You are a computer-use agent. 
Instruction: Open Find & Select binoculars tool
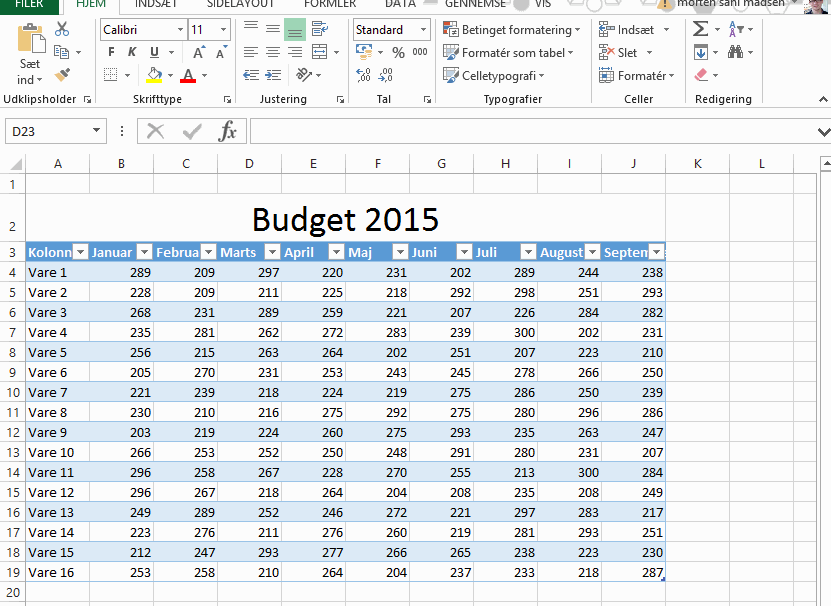click(736, 52)
